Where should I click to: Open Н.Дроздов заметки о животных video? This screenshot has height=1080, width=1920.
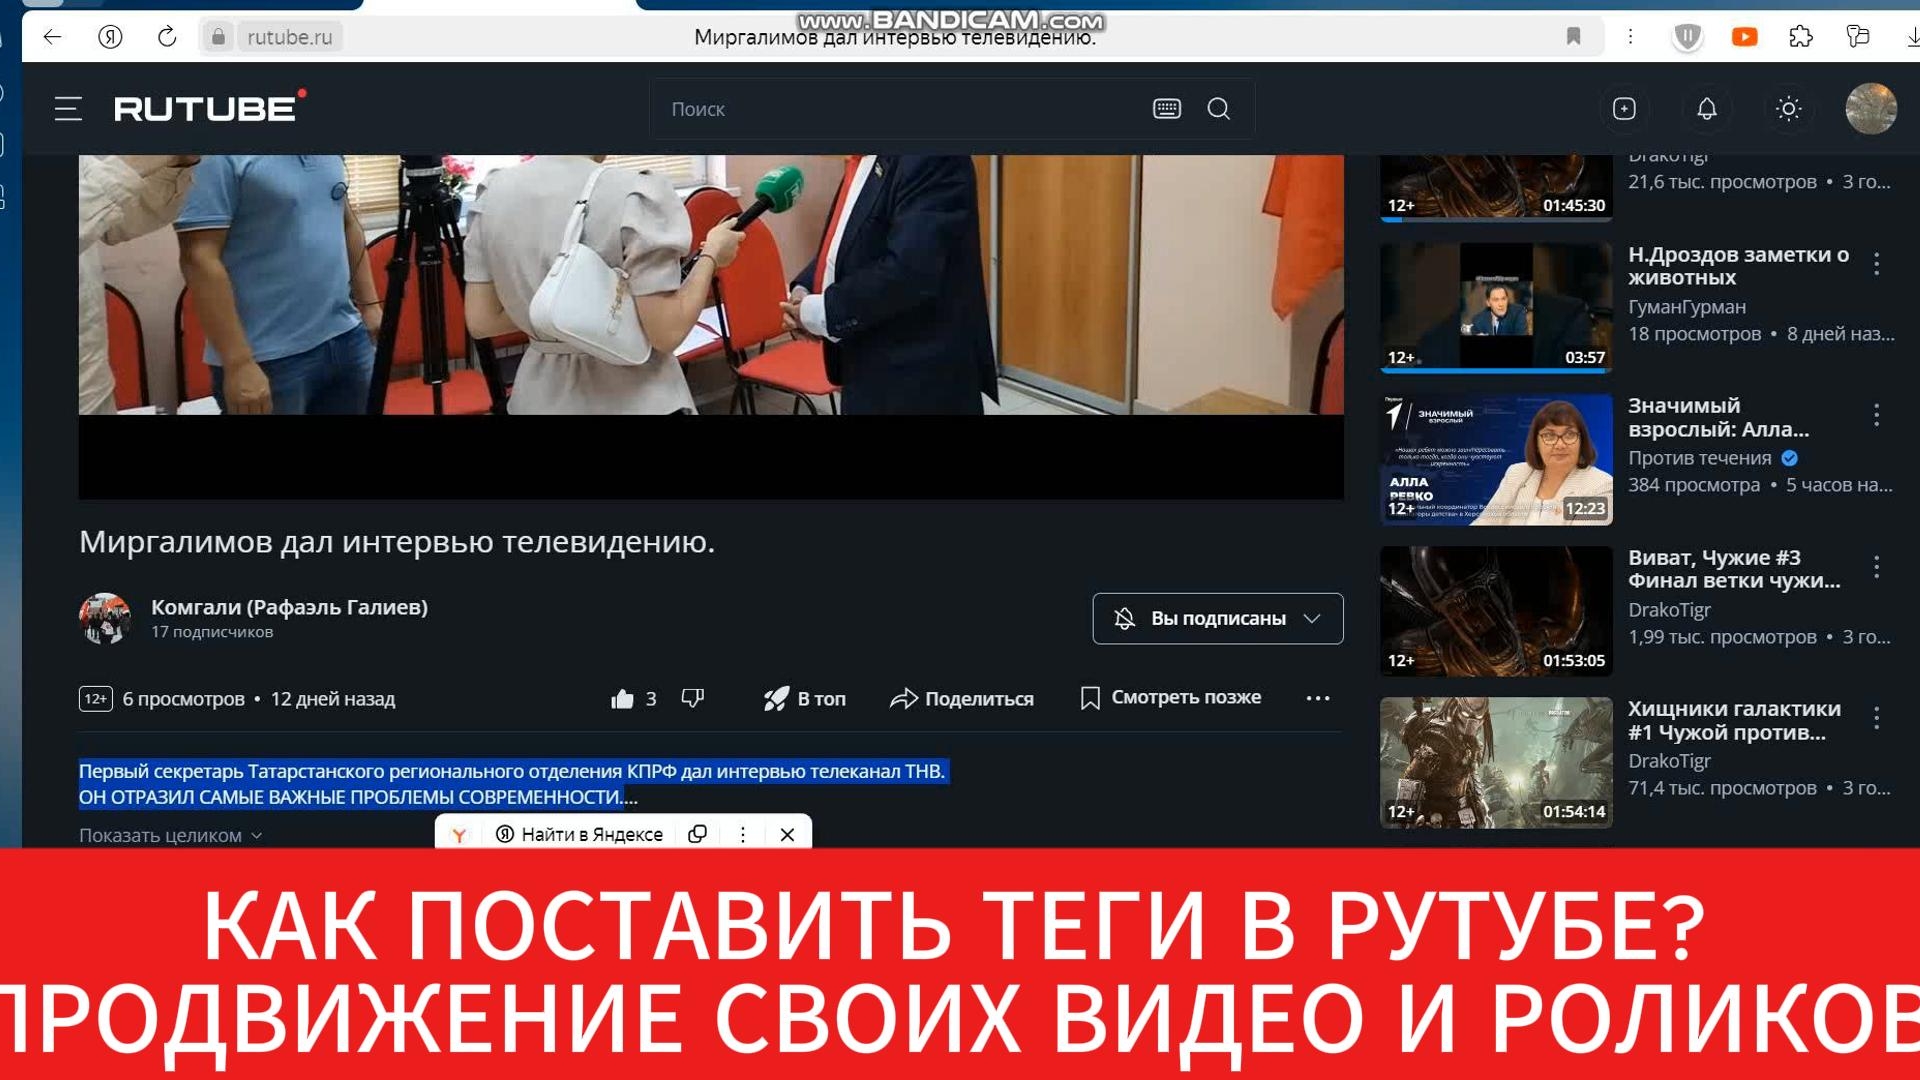pos(1738,265)
